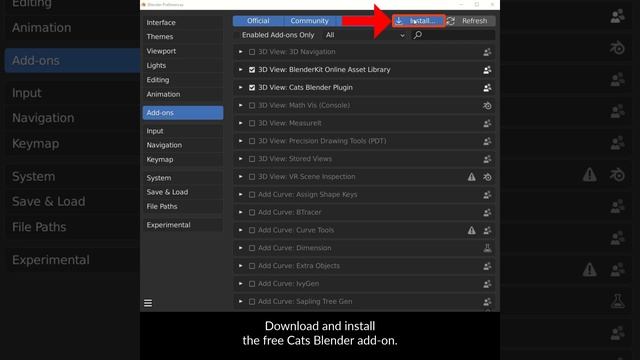Expand Precision Drawing Tools details
This screenshot has width=640, height=360.
point(240,141)
